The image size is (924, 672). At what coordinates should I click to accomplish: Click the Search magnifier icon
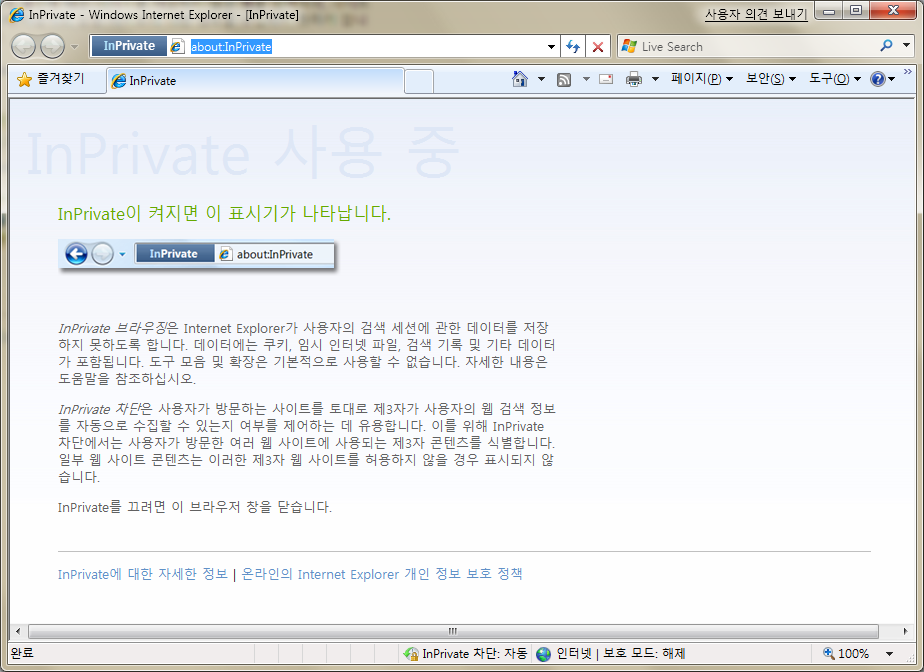[886, 45]
